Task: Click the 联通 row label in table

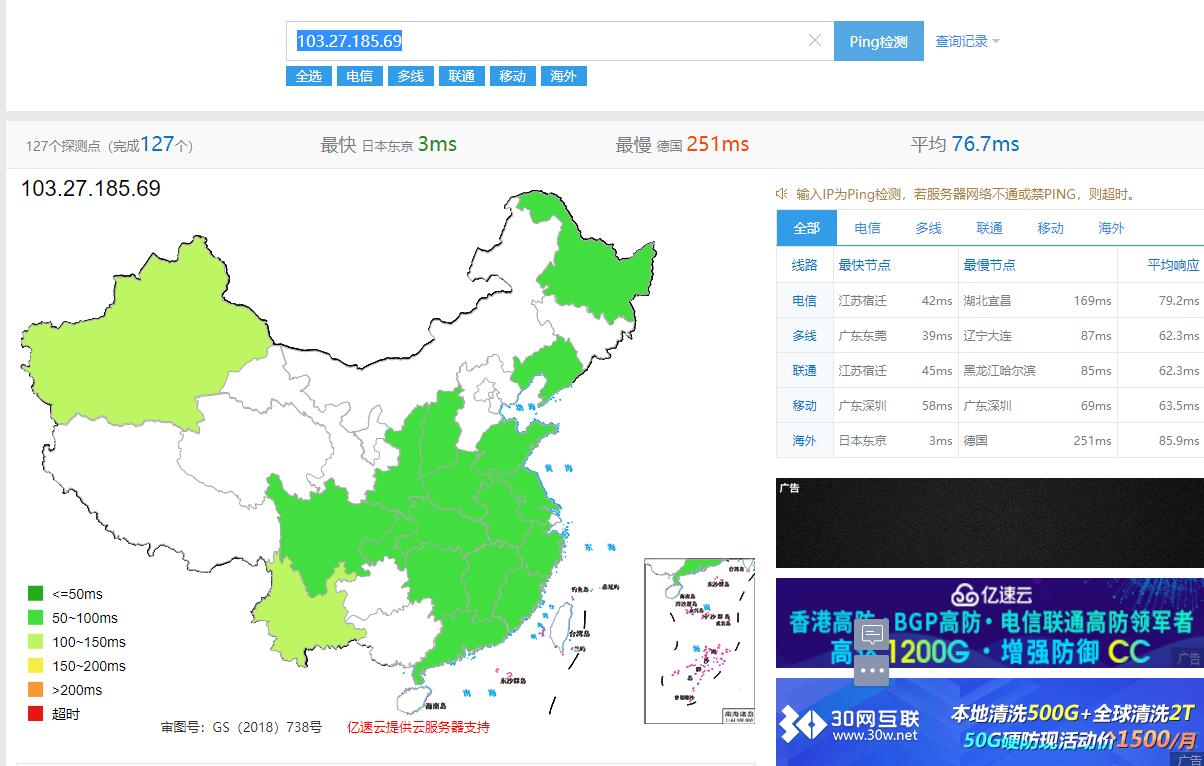Action: coord(804,370)
